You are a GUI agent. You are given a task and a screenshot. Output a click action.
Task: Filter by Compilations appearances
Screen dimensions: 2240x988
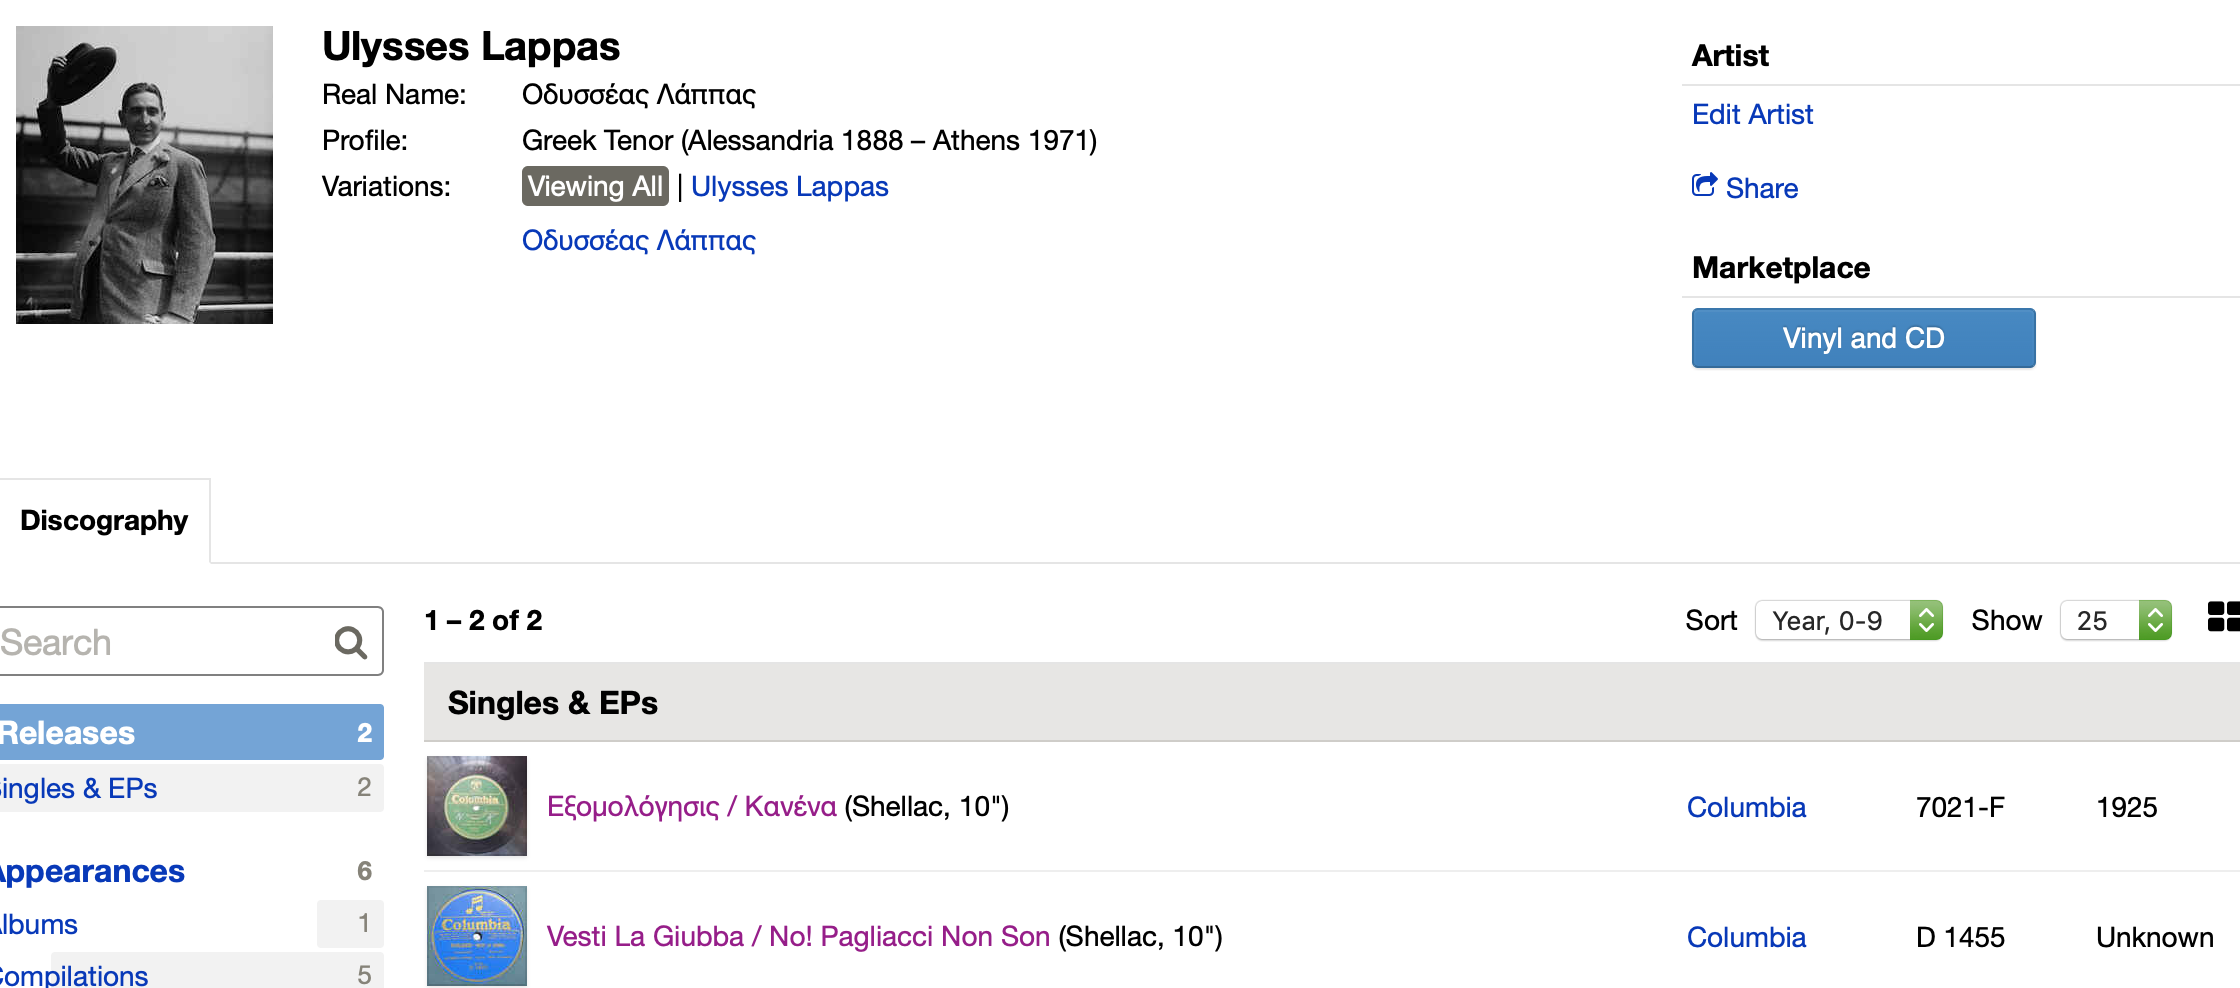click(x=74, y=975)
